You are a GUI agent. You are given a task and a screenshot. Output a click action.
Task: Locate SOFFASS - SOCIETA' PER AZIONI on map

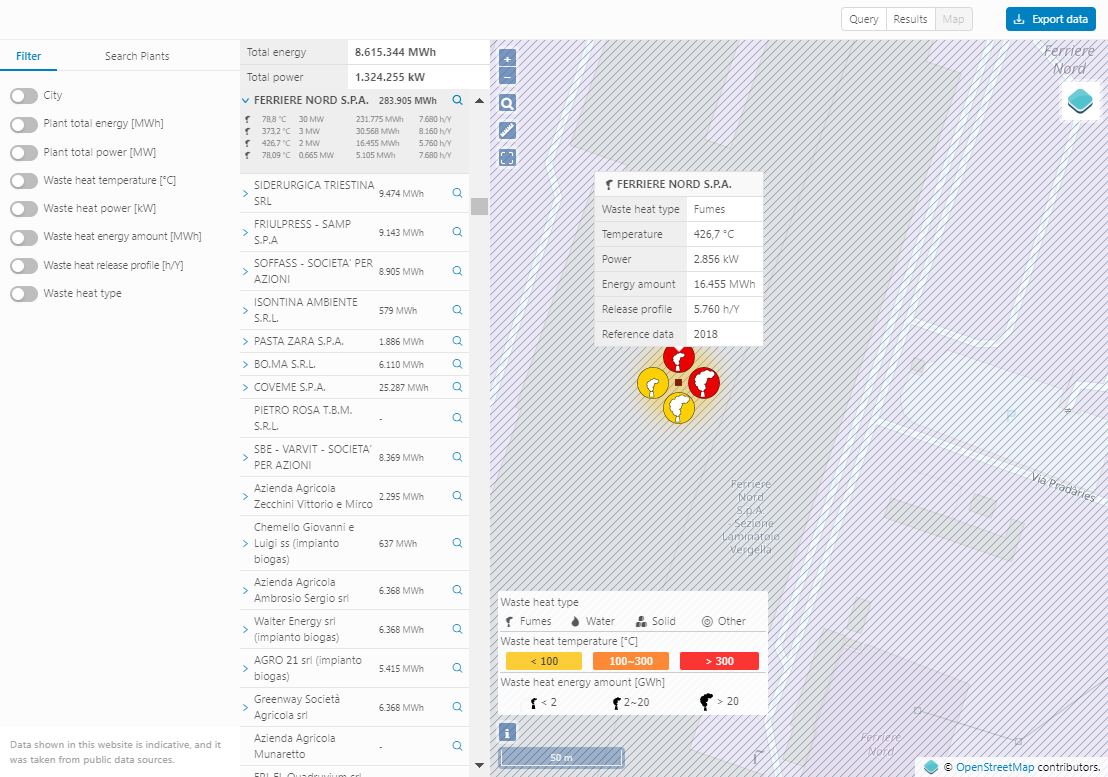457,271
